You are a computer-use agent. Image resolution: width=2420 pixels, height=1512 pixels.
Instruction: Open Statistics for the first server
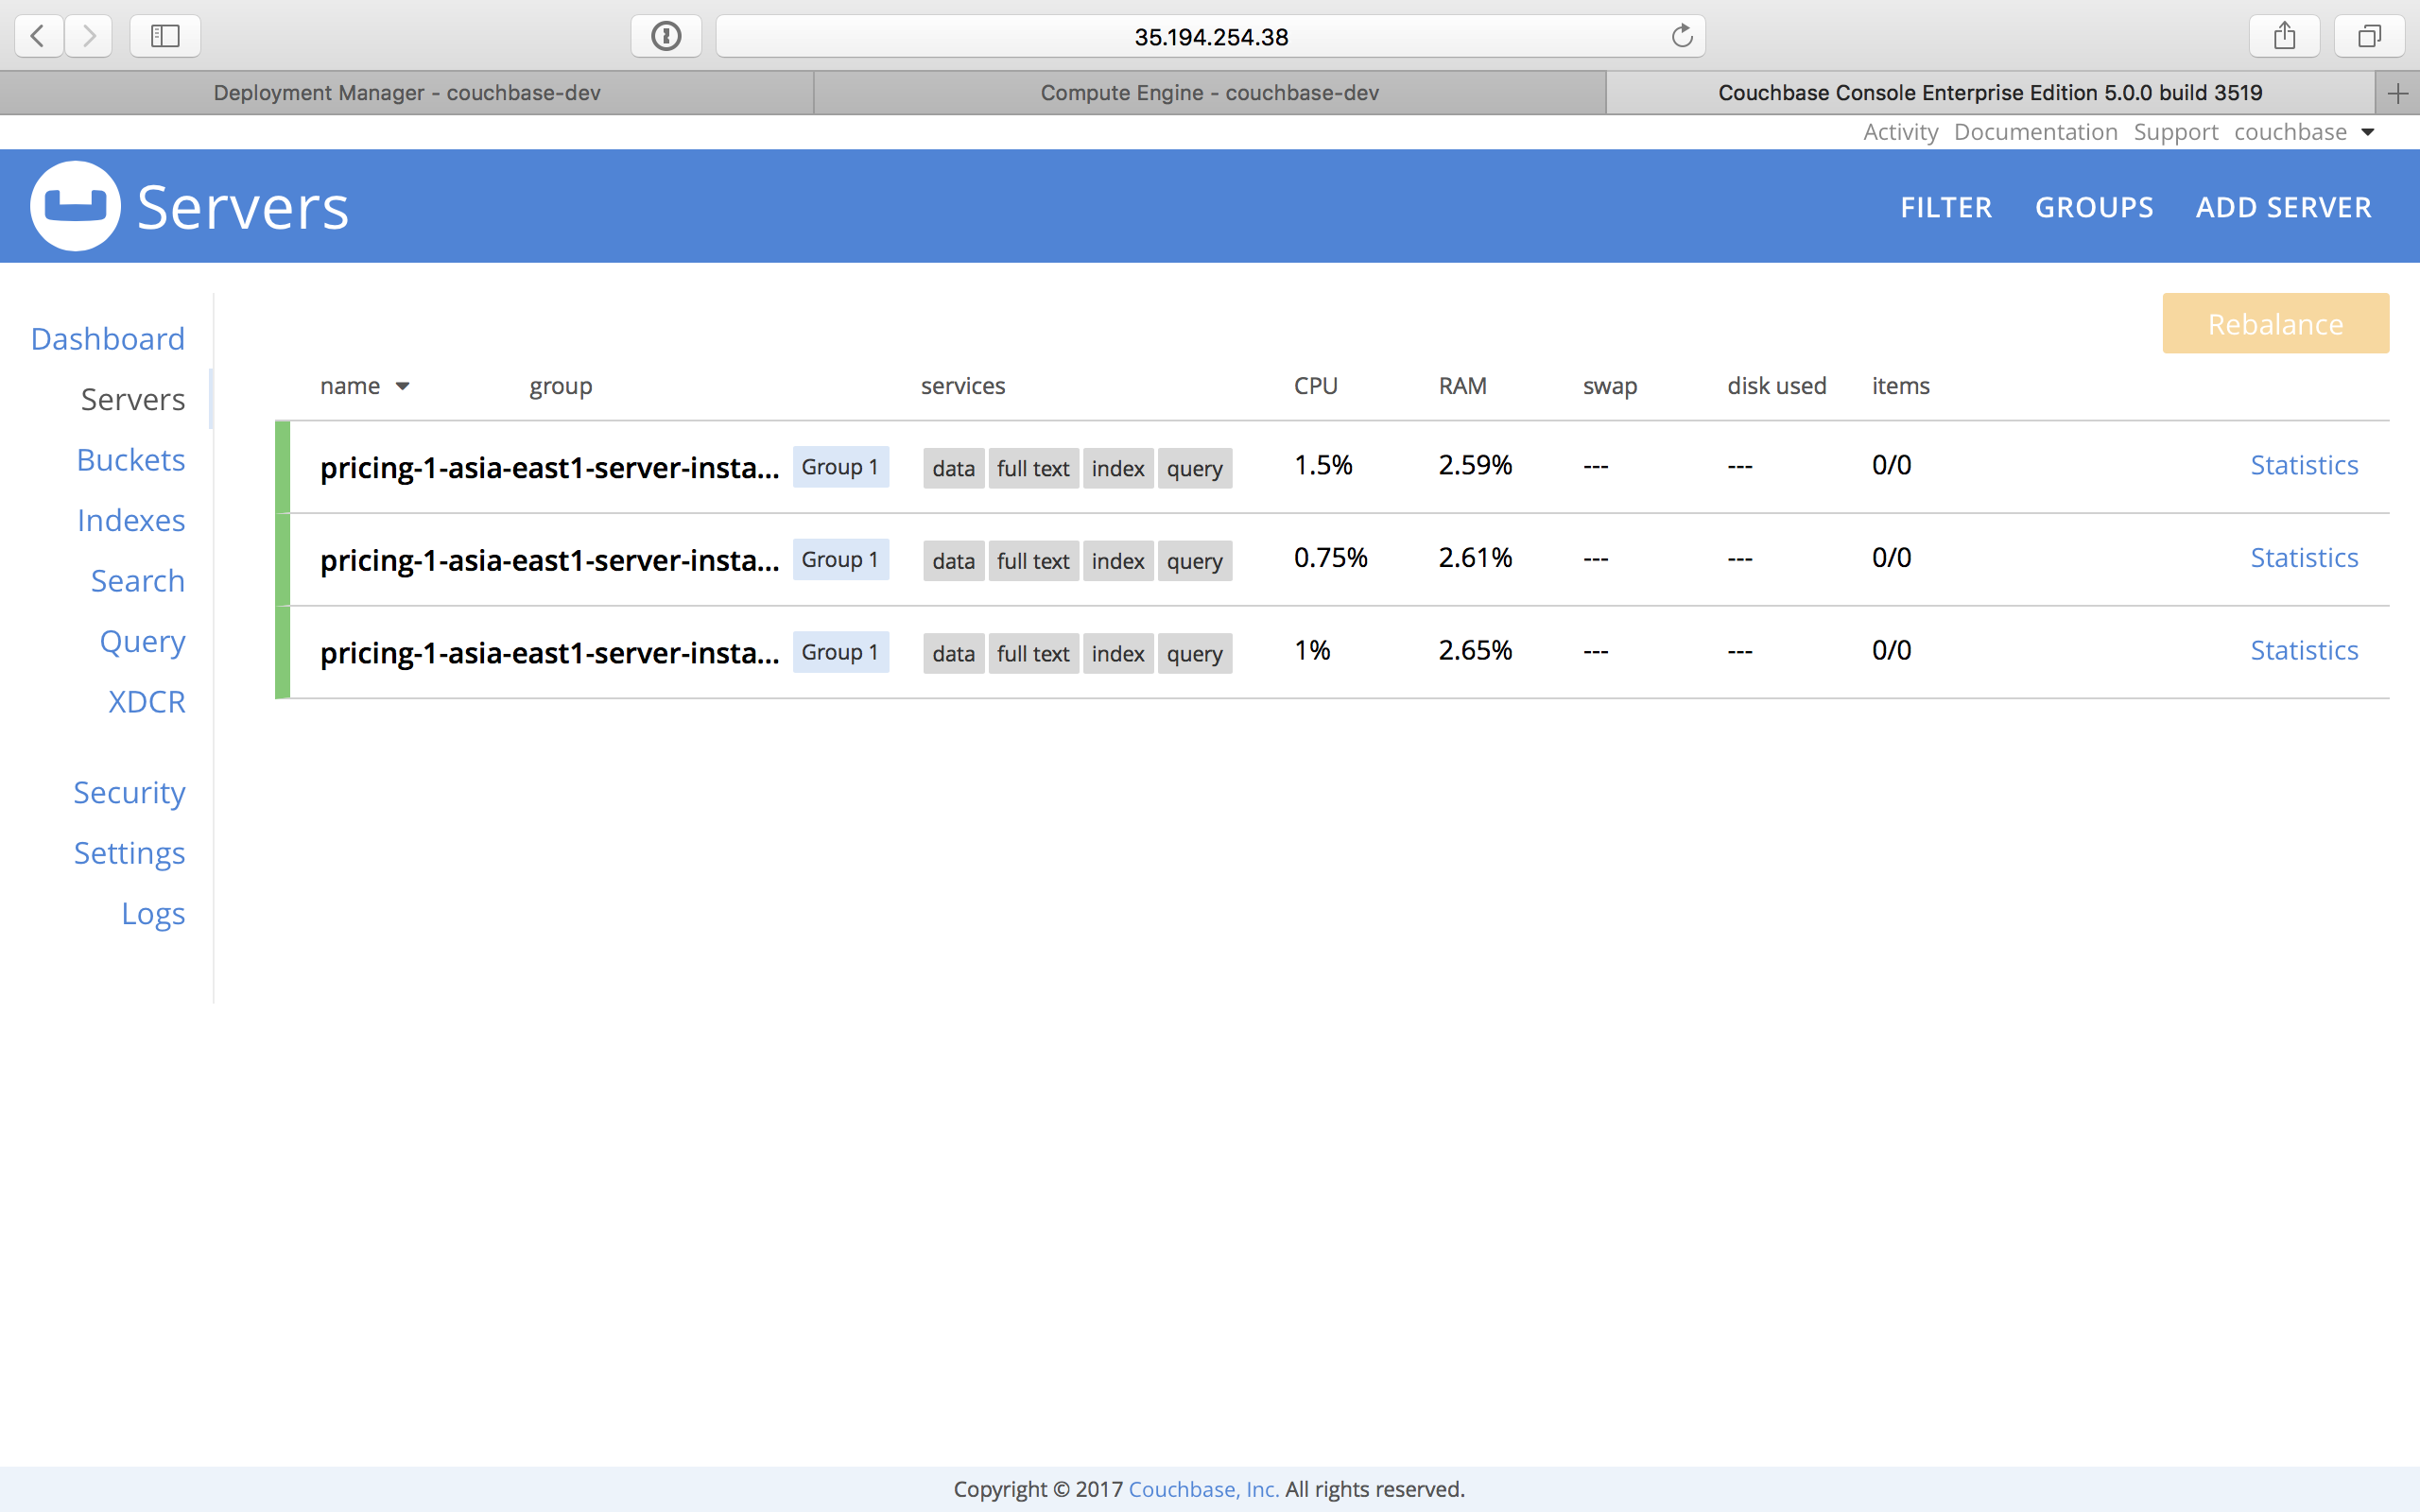pos(2304,464)
